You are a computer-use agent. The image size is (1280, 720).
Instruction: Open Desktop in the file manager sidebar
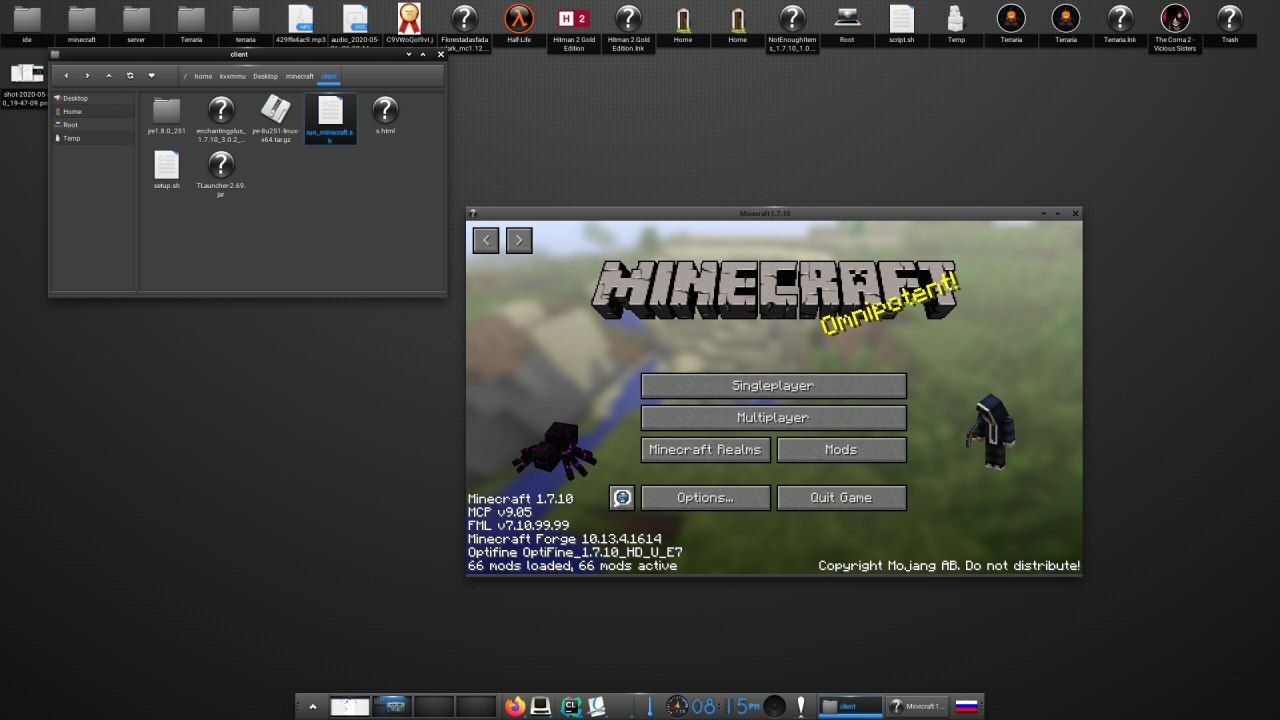(x=92, y=98)
